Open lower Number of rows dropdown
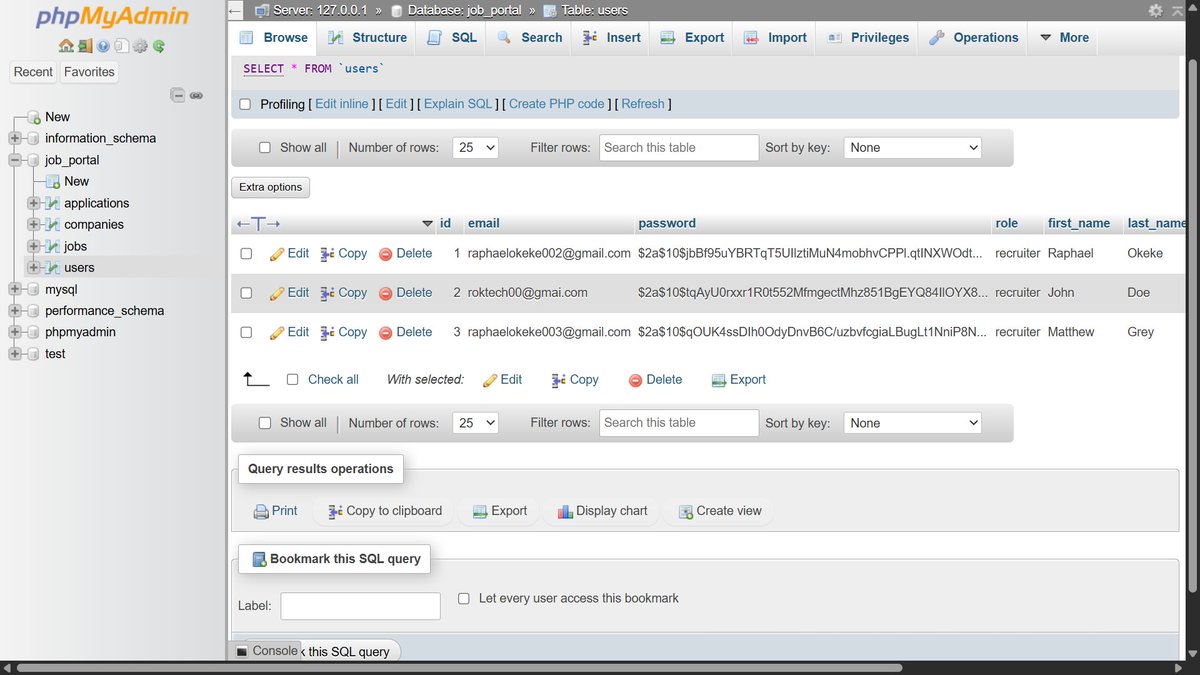 point(475,423)
